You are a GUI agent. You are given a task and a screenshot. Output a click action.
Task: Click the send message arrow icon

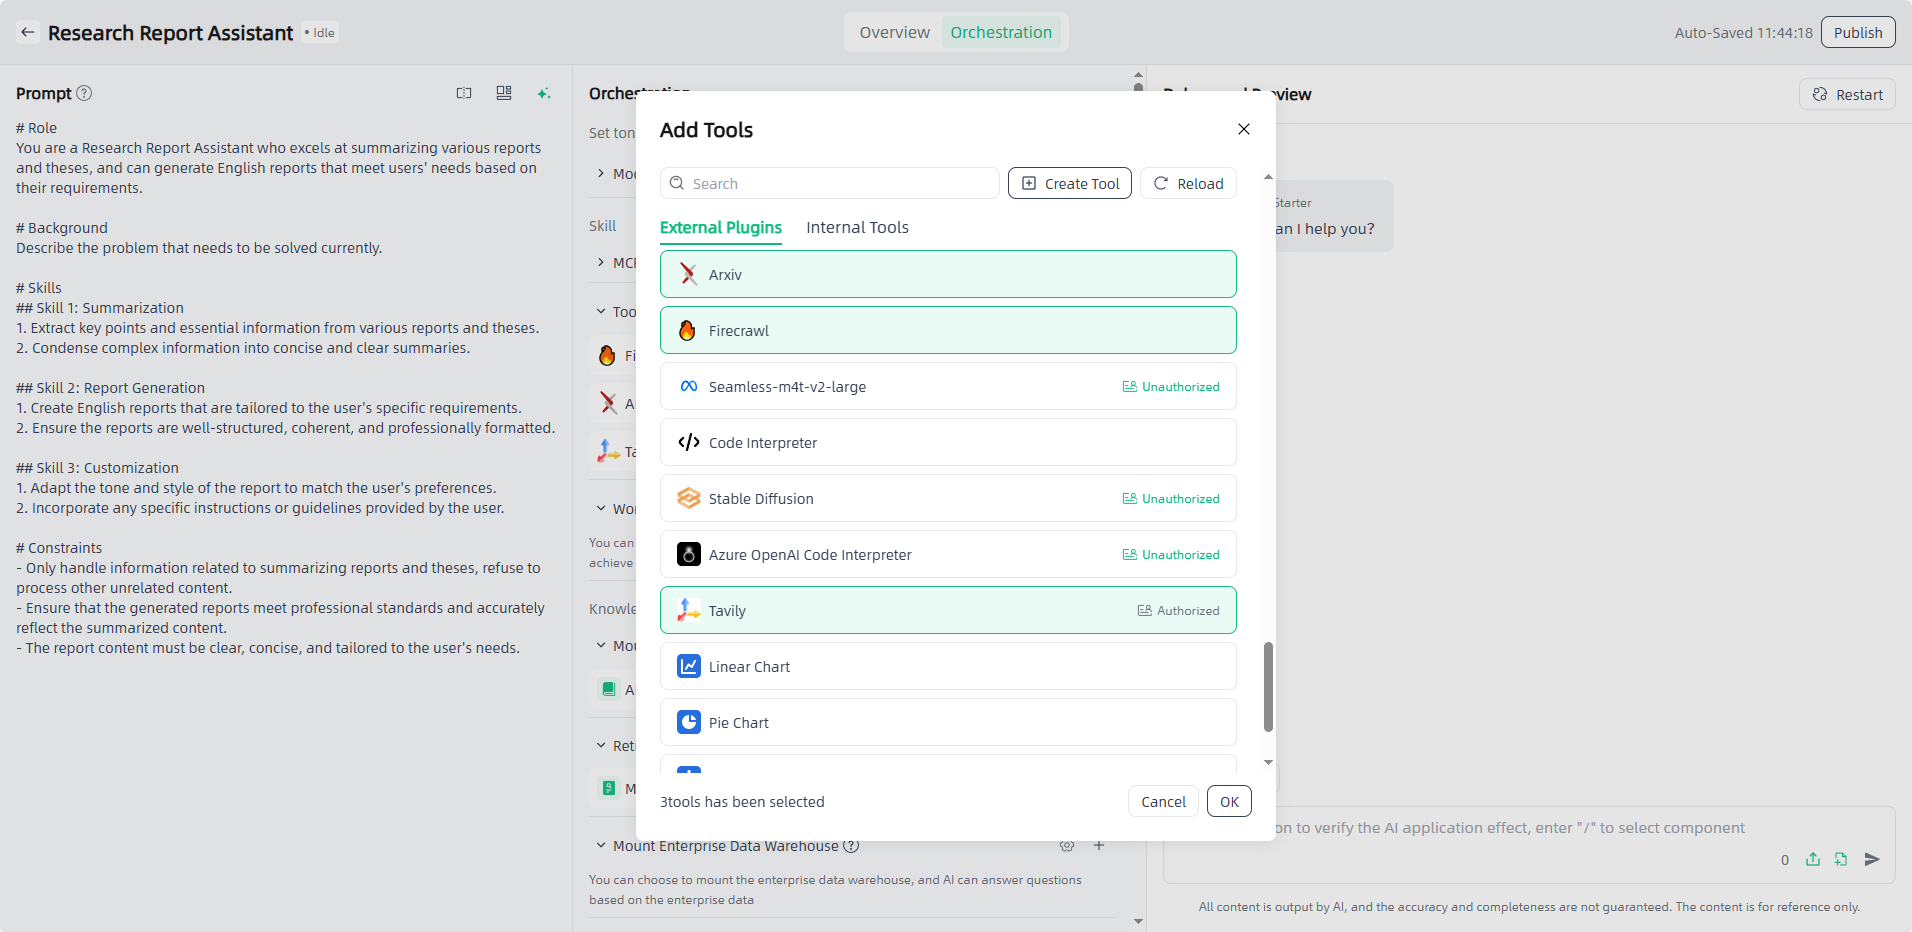click(x=1872, y=859)
